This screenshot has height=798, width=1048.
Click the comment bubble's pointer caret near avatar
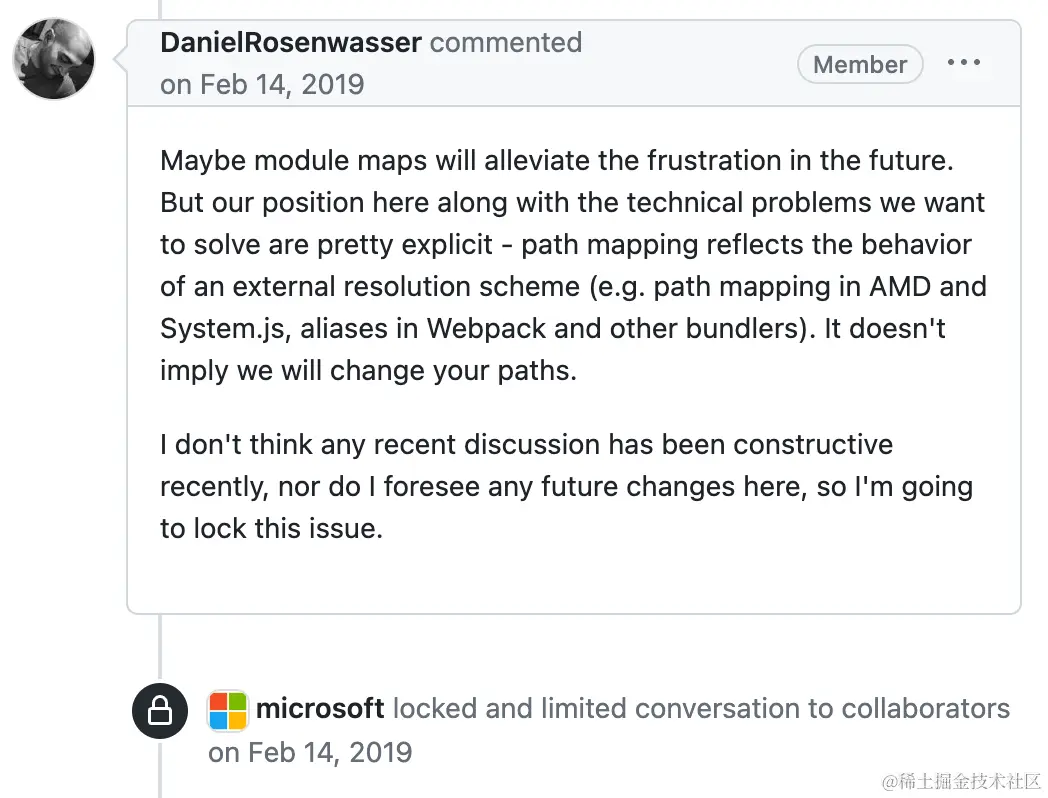pos(120,59)
